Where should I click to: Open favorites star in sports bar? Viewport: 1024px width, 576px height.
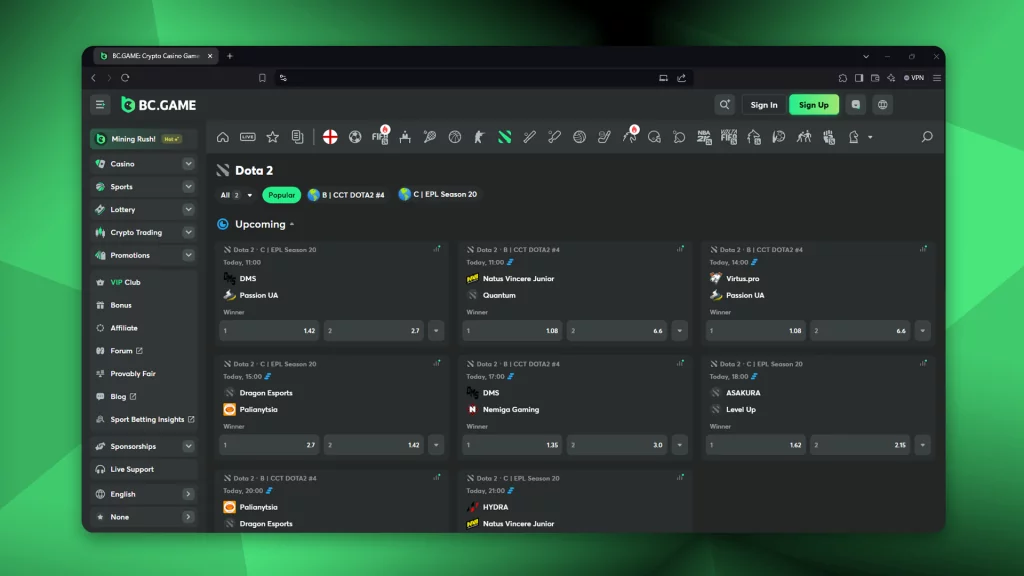pyautogui.click(x=272, y=137)
